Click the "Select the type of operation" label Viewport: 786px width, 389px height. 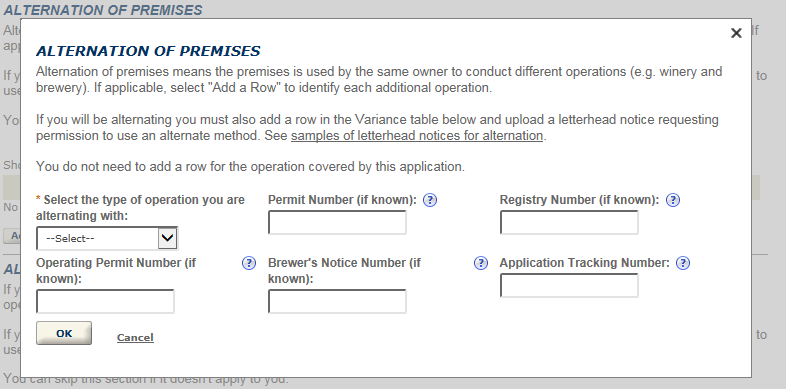tap(140, 208)
